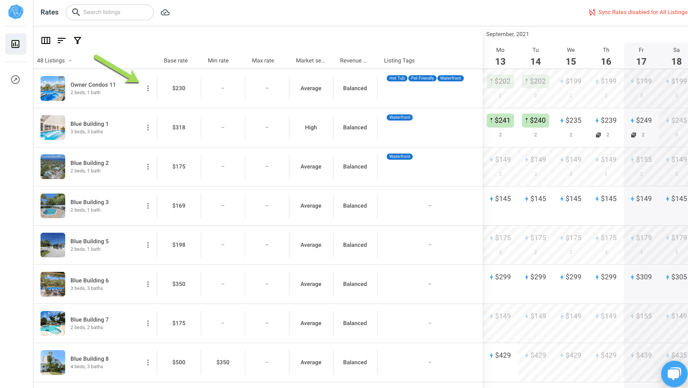688x388 pixels.
Task: Click Blue Building 1 $318 base rate
Action: (x=179, y=127)
